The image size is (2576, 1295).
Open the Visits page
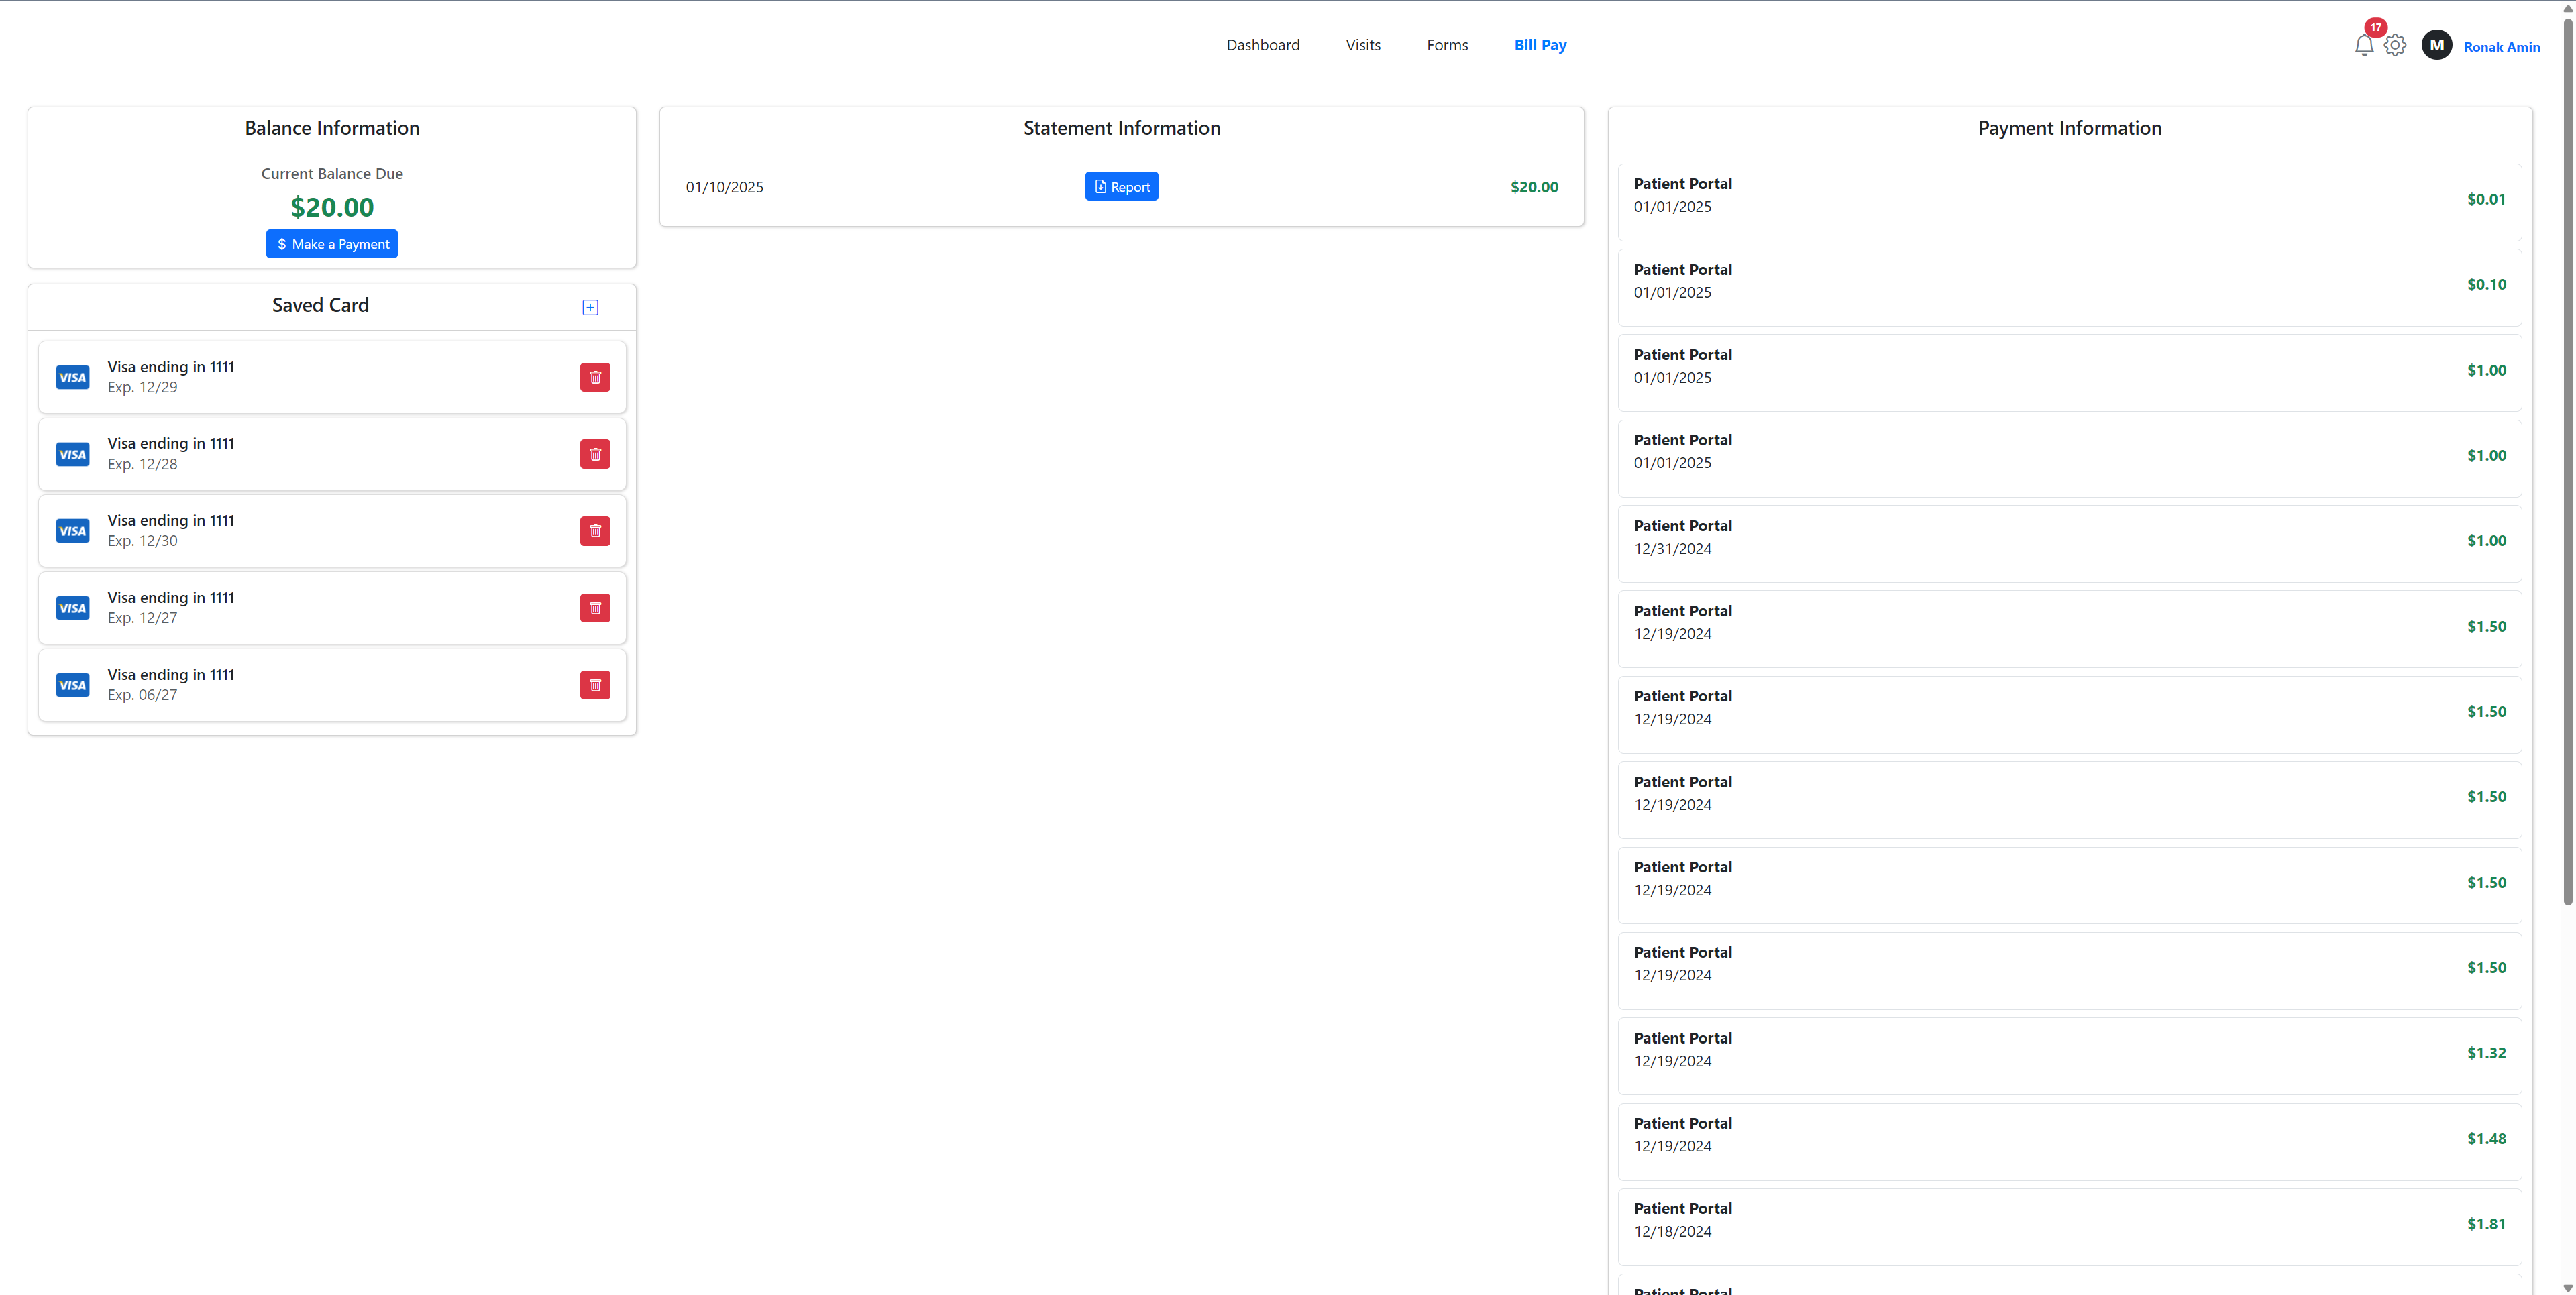point(1362,45)
